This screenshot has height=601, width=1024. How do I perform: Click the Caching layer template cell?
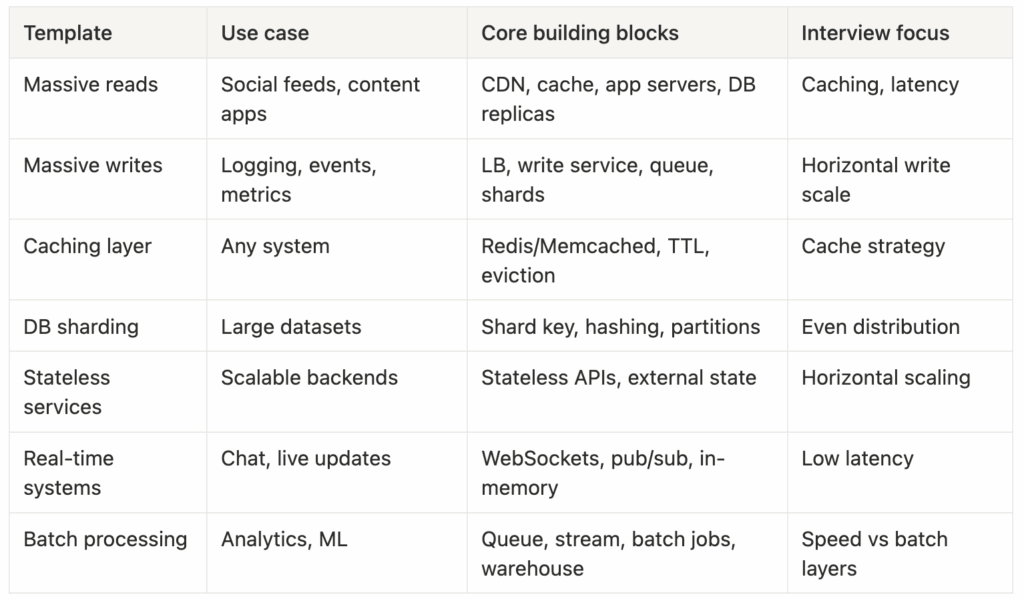(88, 247)
